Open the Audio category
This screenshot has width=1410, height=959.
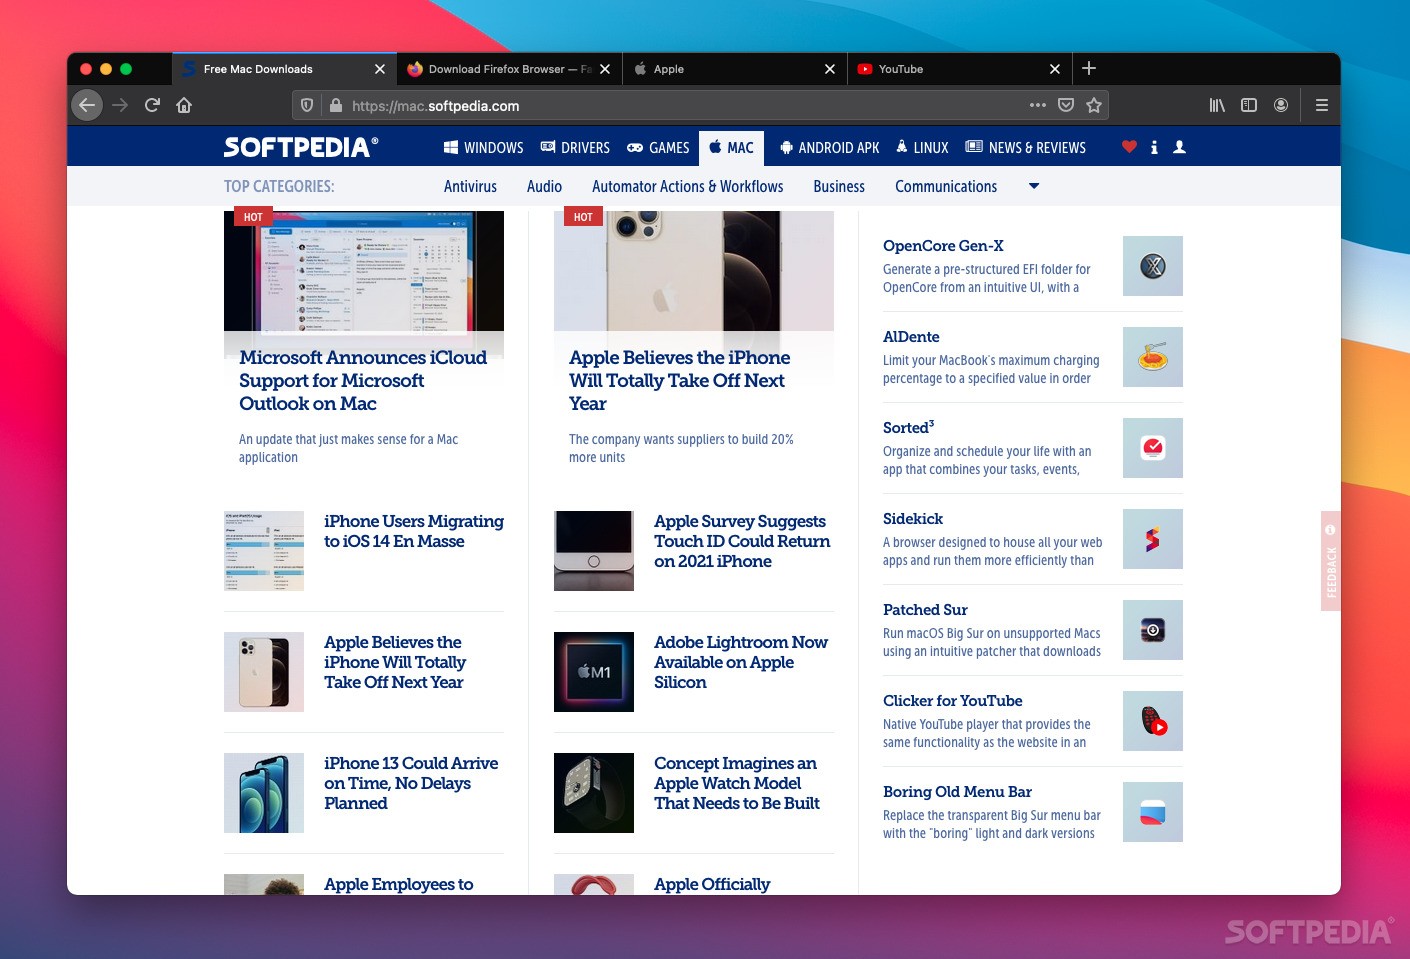[544, 187]
